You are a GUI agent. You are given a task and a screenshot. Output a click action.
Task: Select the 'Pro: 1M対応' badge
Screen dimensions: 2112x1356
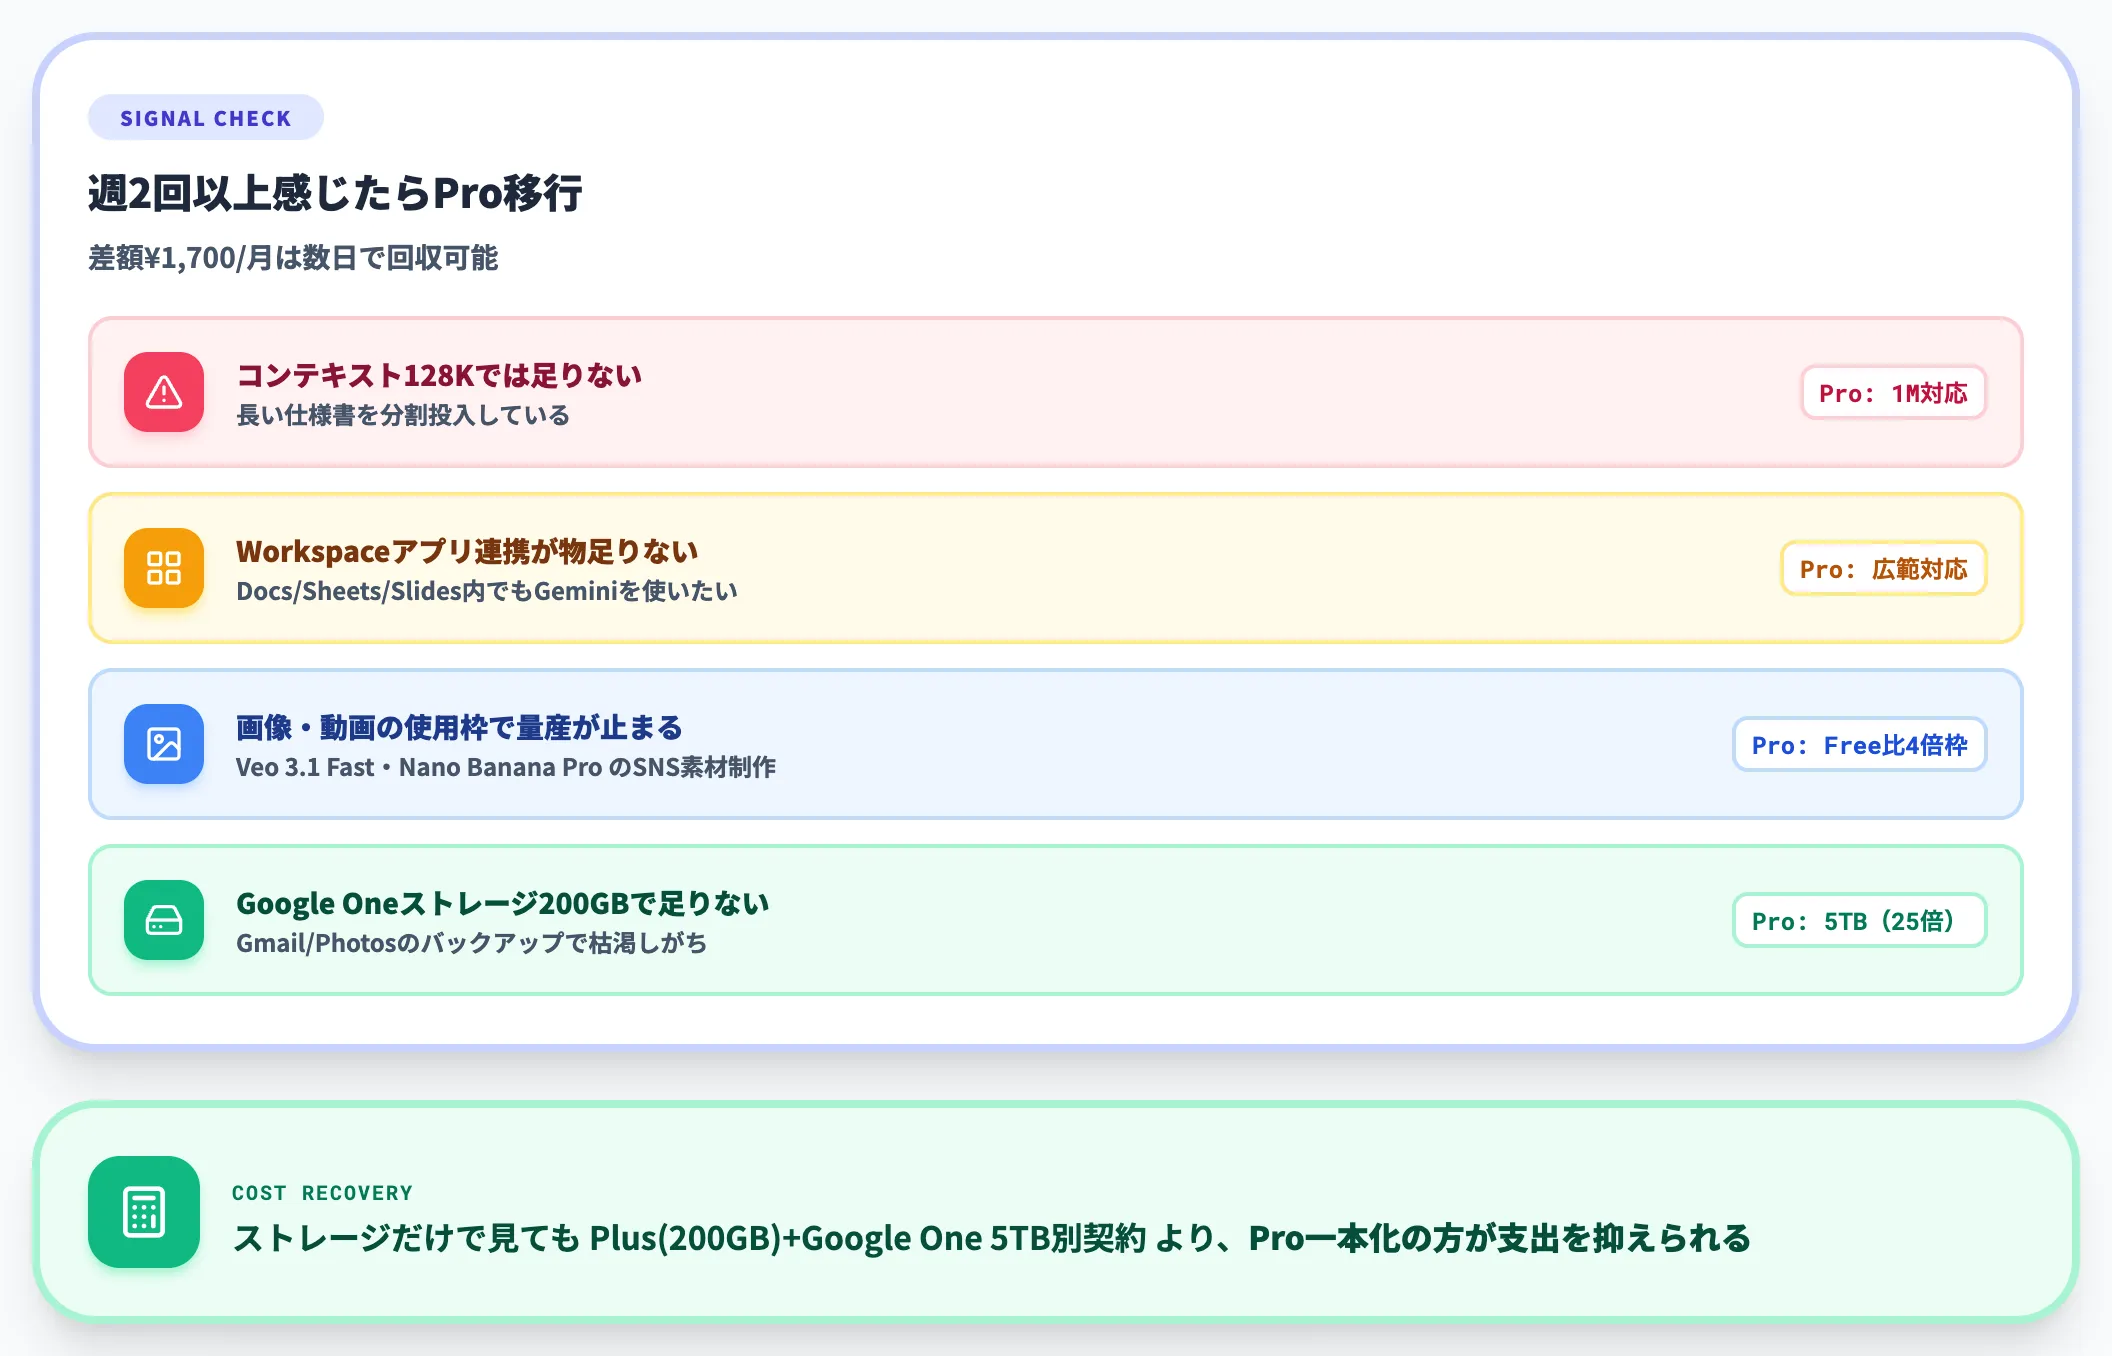coord(1893,393)
